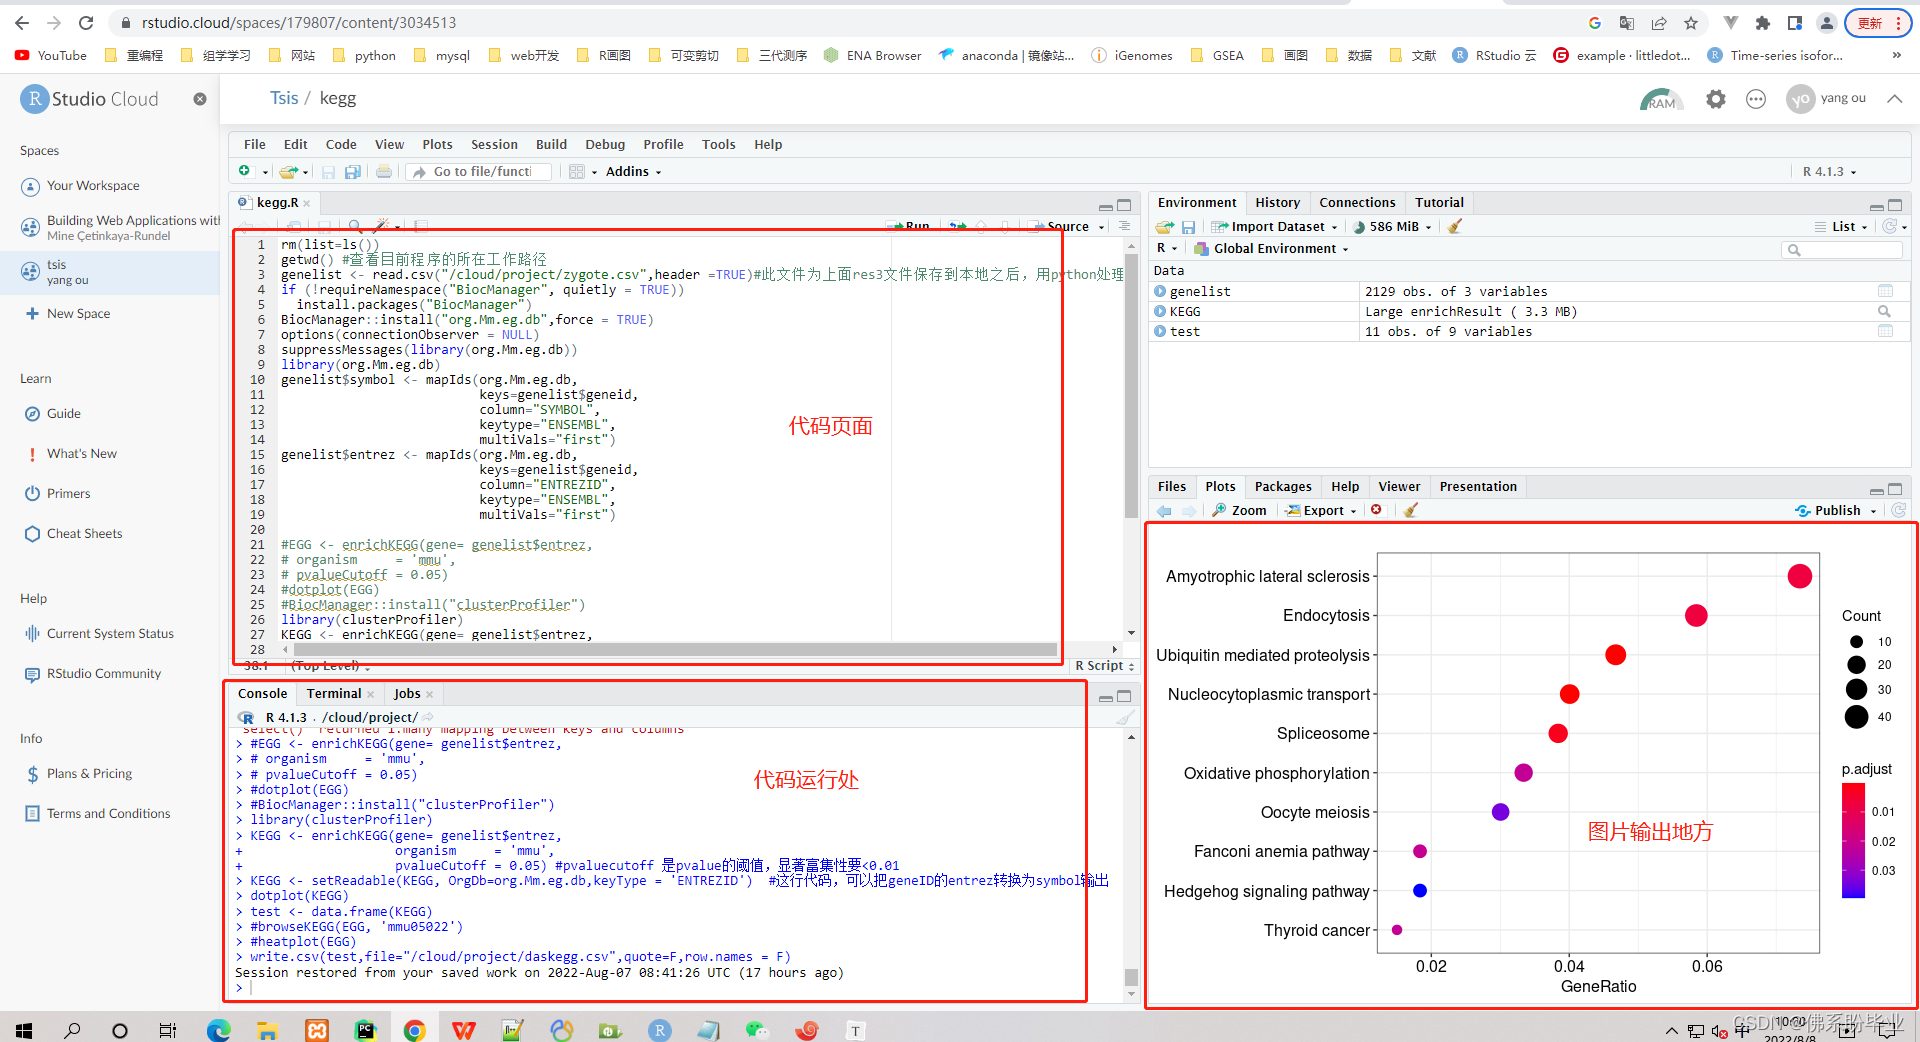This screenshot has width=1920, height=1042.
Task: Inspect the KEGG enrichResult with its magnifier toggle
Action: [x=1886, y=311]
